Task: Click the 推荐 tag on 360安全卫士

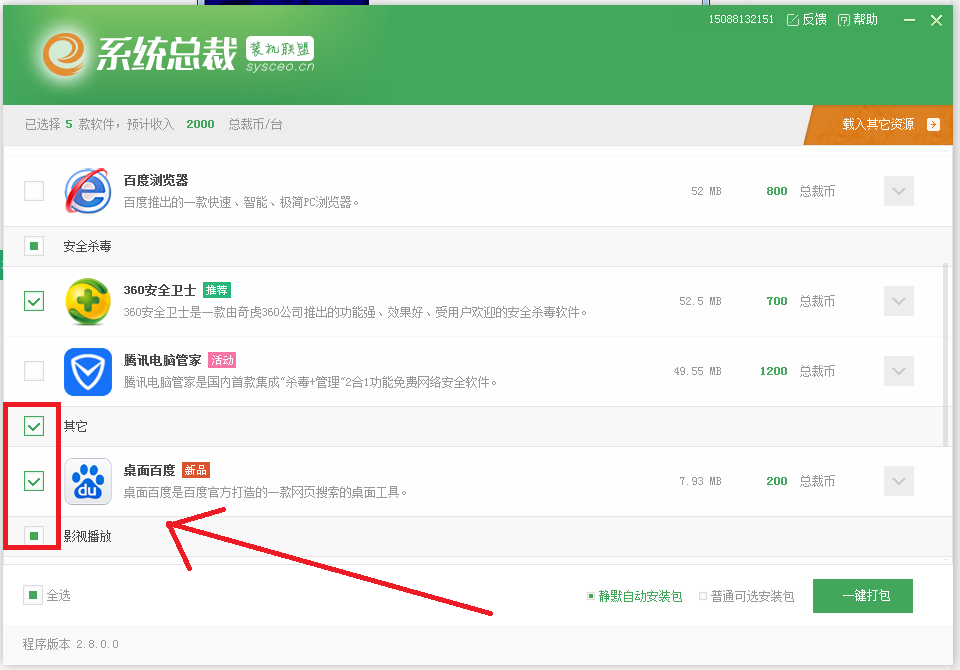Action: 217,290
